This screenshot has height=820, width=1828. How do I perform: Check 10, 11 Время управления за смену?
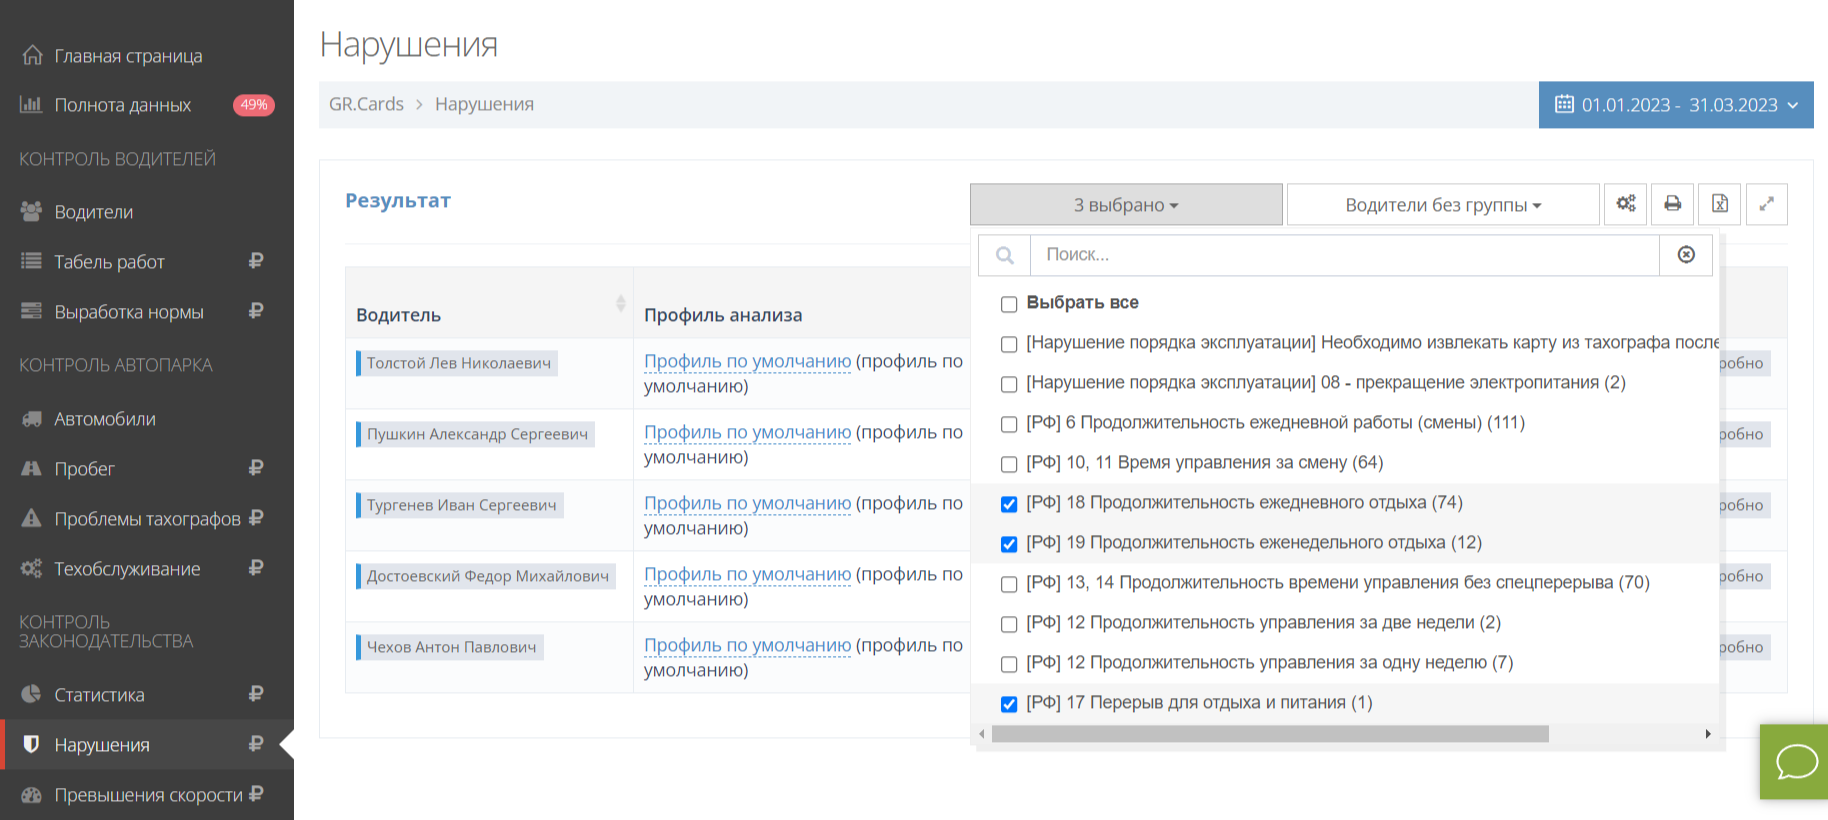[x=1009, y=464]
